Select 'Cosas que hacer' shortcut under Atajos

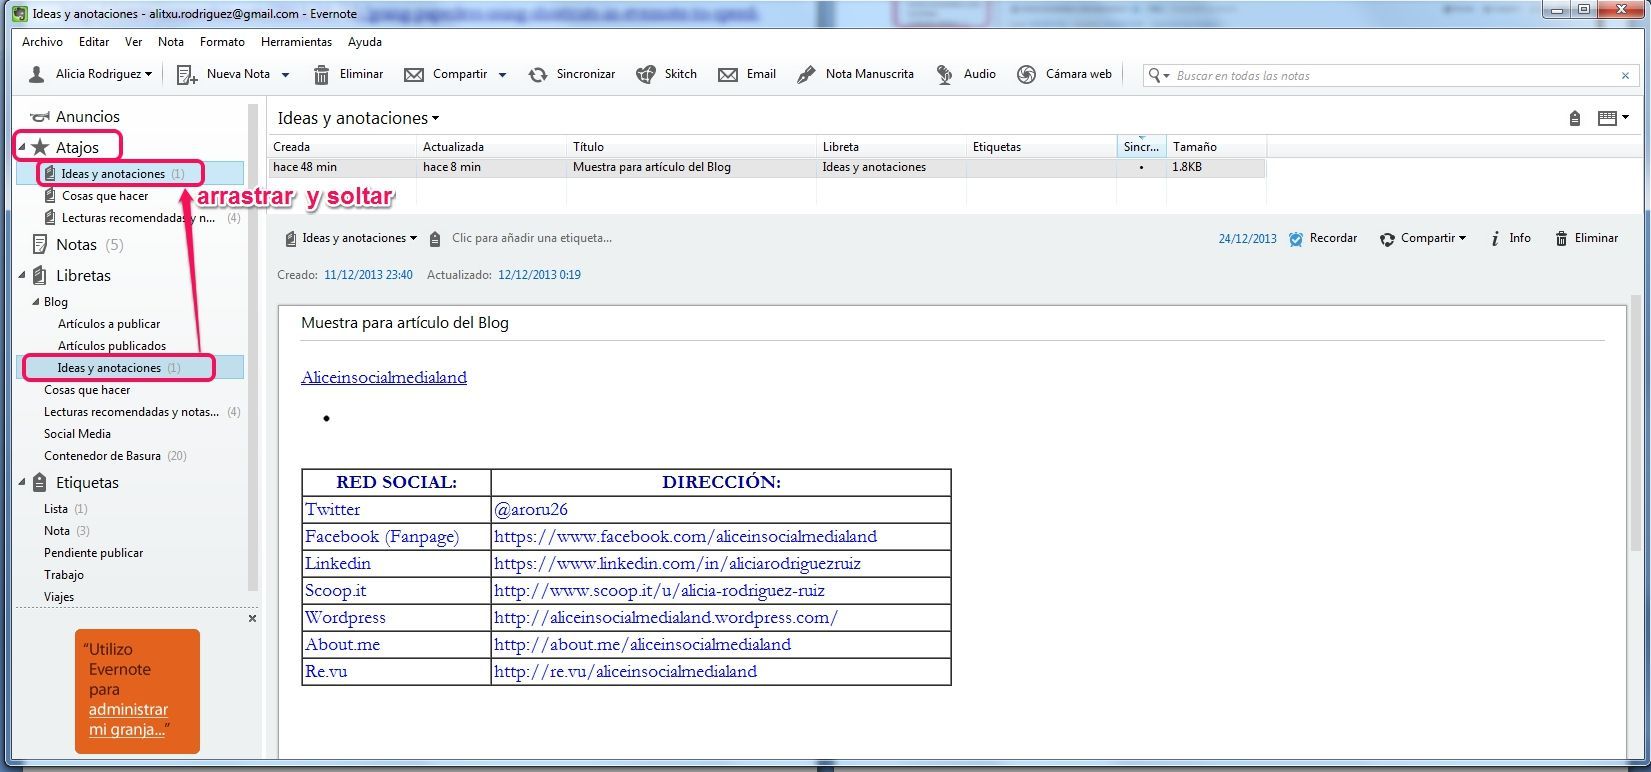105,196
